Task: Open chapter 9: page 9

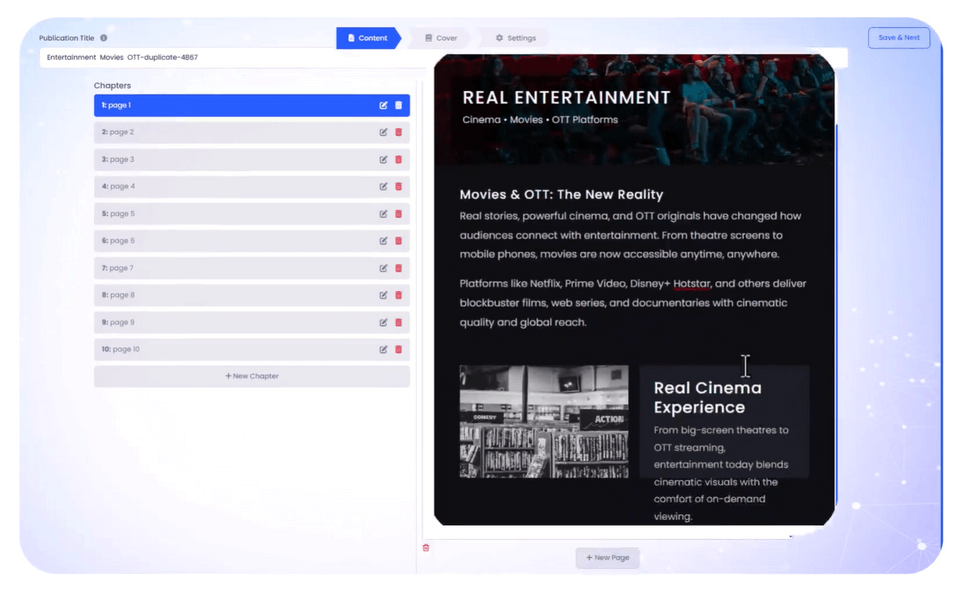Action: (x=252, y=323)
